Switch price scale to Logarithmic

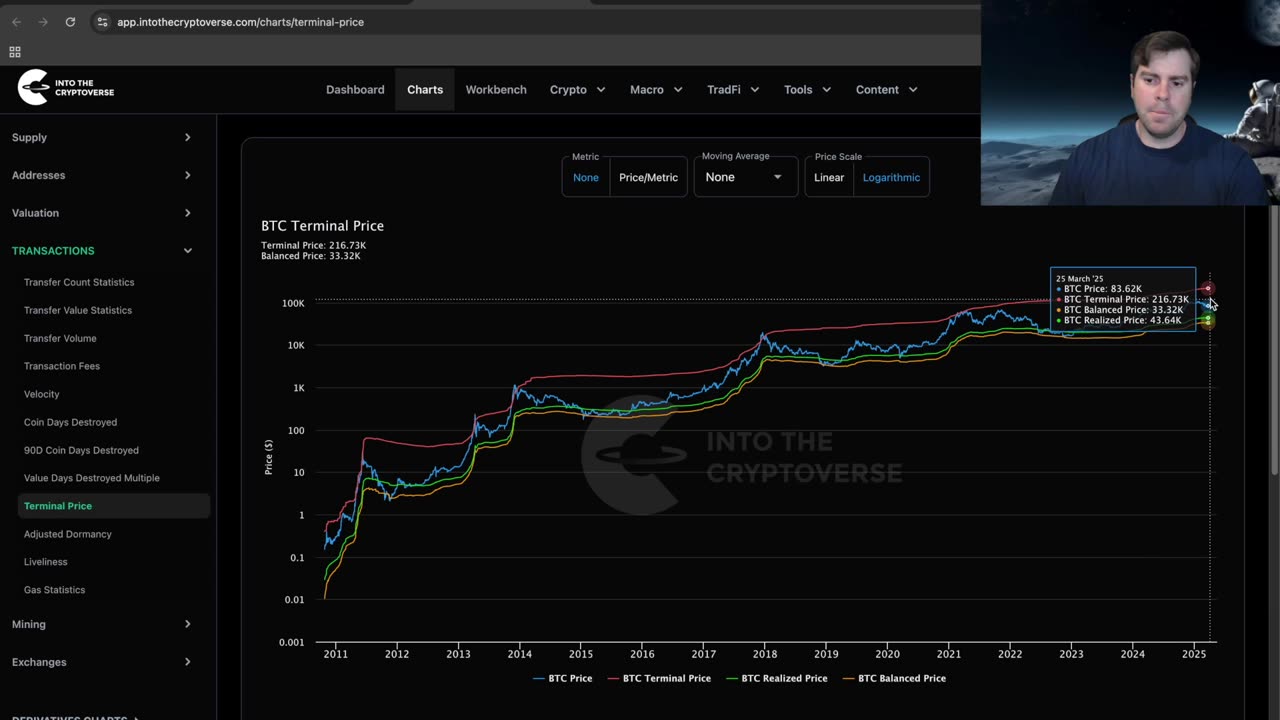coord(891,178)
